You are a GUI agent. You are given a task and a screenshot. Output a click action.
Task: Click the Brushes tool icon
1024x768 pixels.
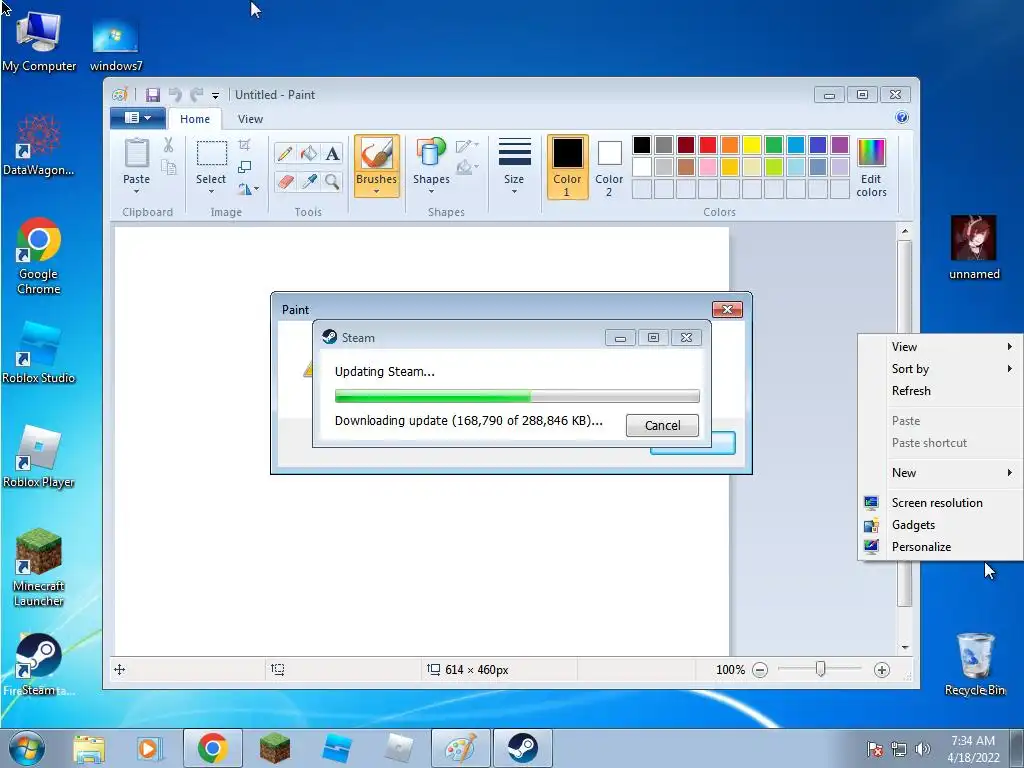point(377,153)
